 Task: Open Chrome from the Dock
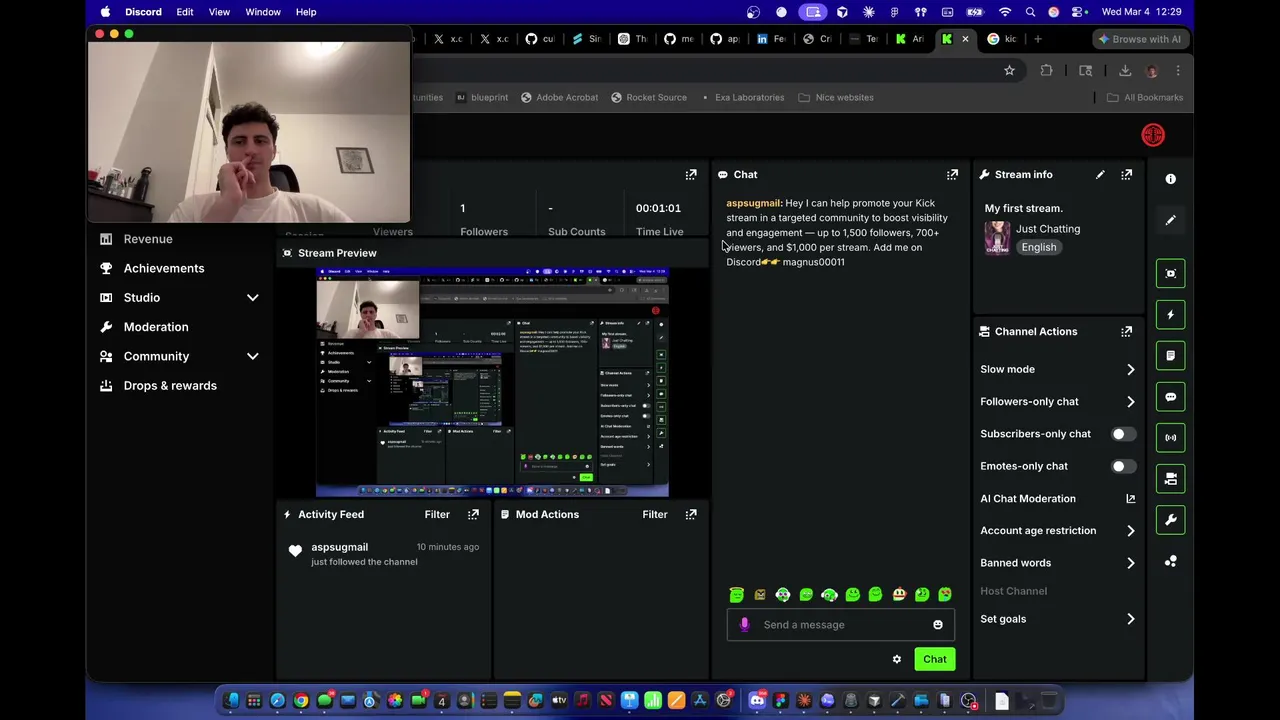point(301,701)
